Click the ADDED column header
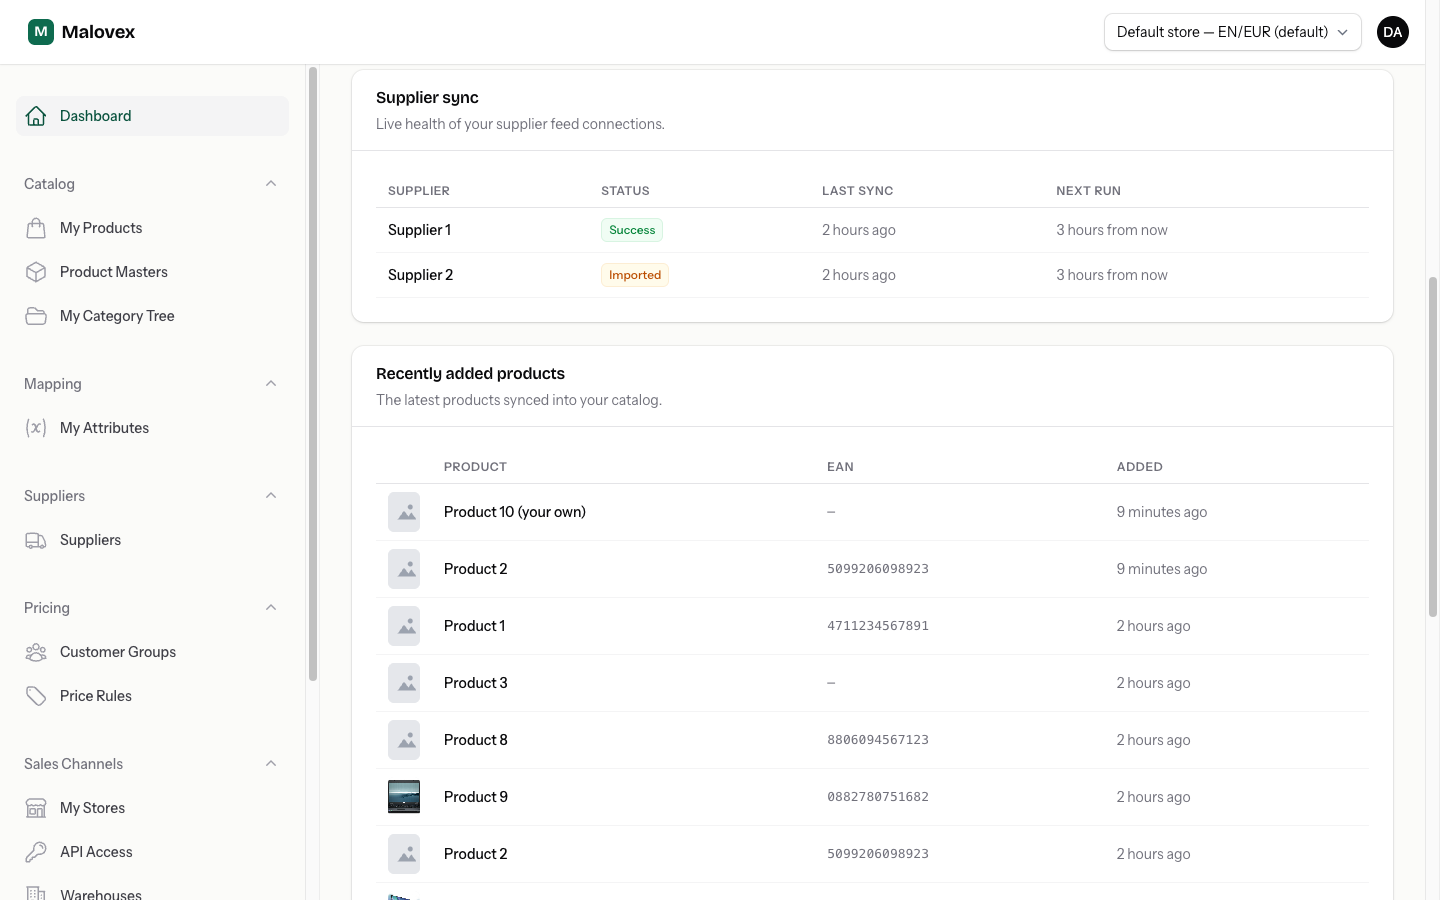 [1140, 467]
